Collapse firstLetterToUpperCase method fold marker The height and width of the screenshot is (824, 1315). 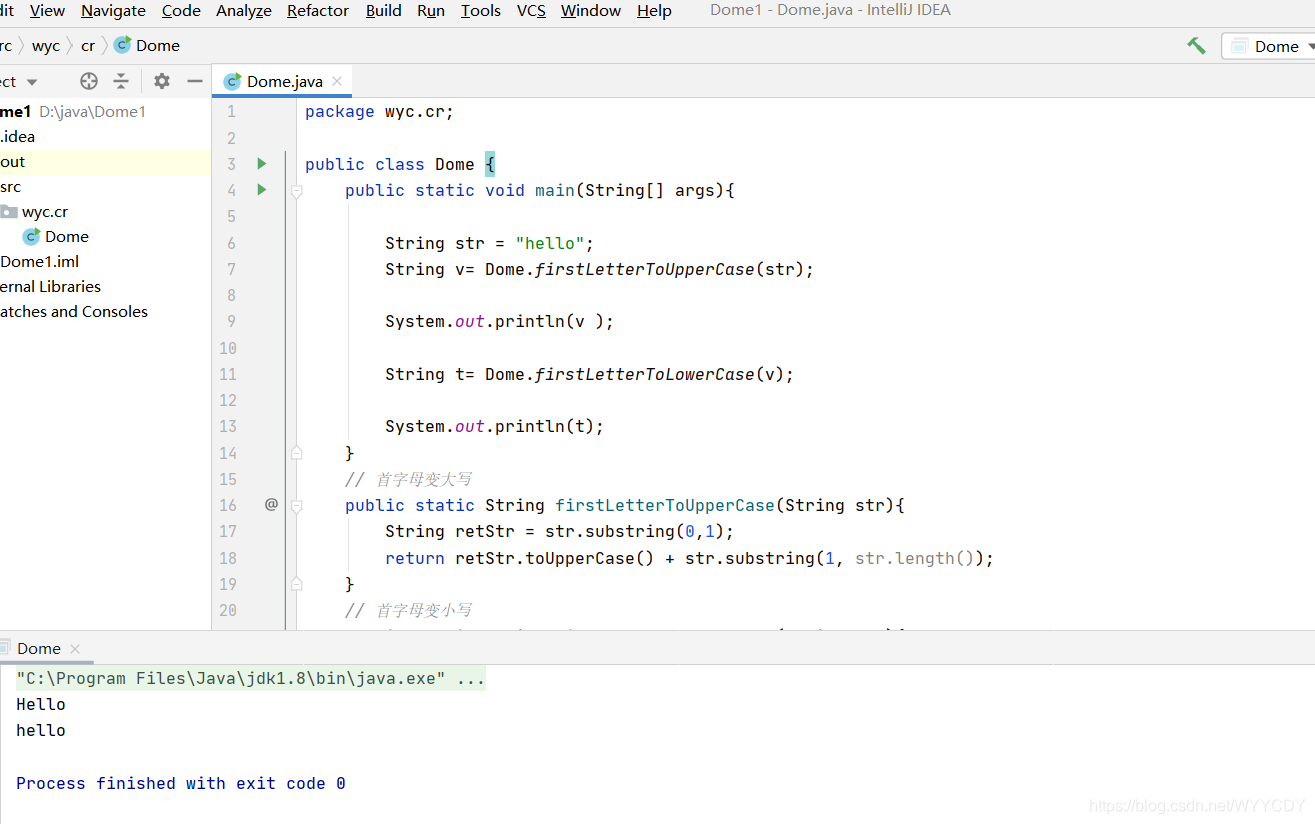[x=296, y=506]
